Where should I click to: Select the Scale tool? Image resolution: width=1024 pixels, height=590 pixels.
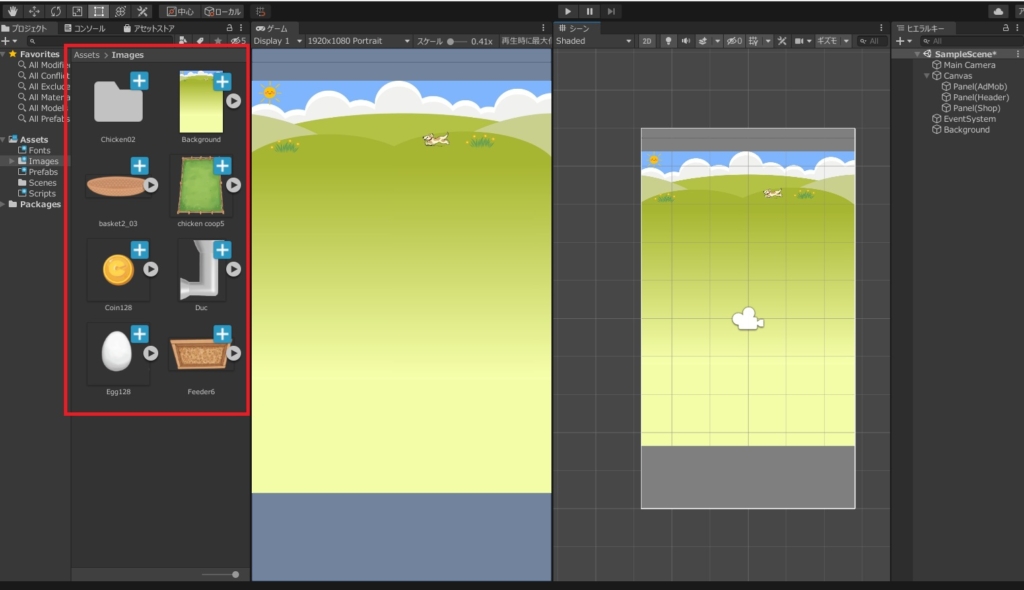(x=77, y=11)
